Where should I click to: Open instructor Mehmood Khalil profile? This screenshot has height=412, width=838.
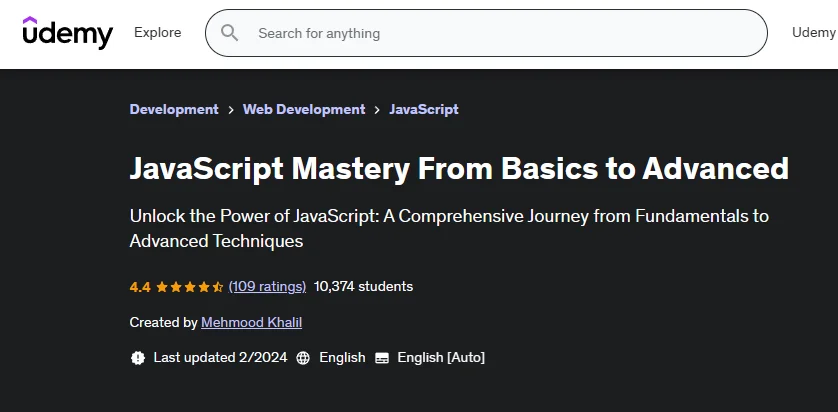[x=251, y=322]
